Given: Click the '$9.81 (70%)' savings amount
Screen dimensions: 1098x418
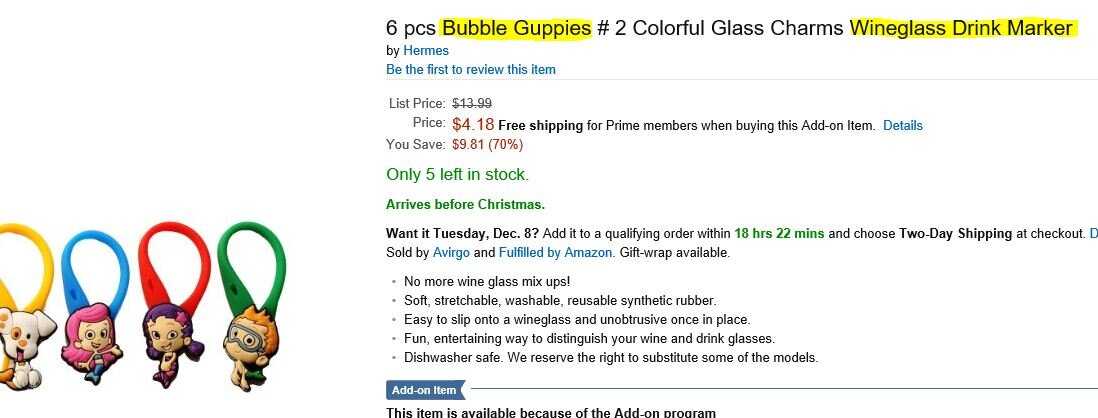Looking at the screenshot, I should (x=487, y=144).
